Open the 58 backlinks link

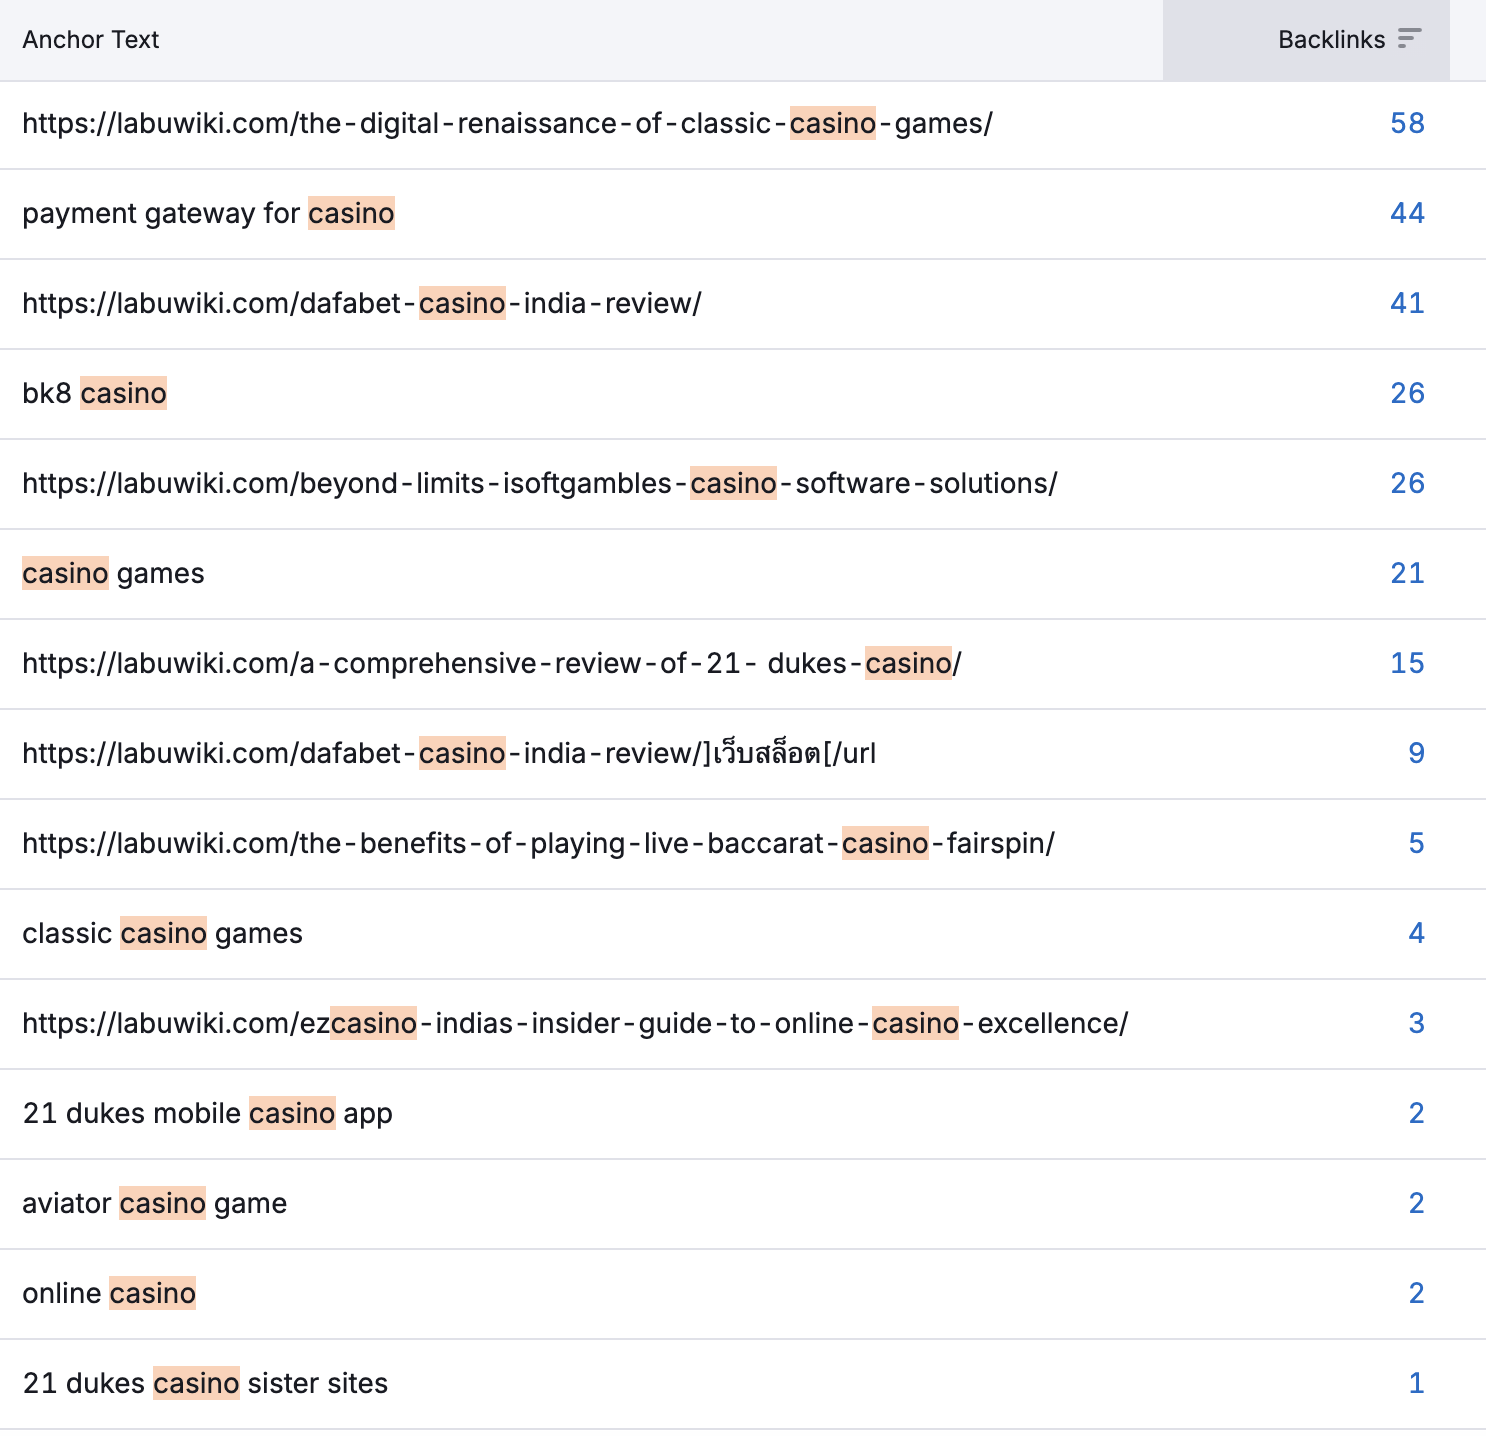click(x=1409, y=123)
